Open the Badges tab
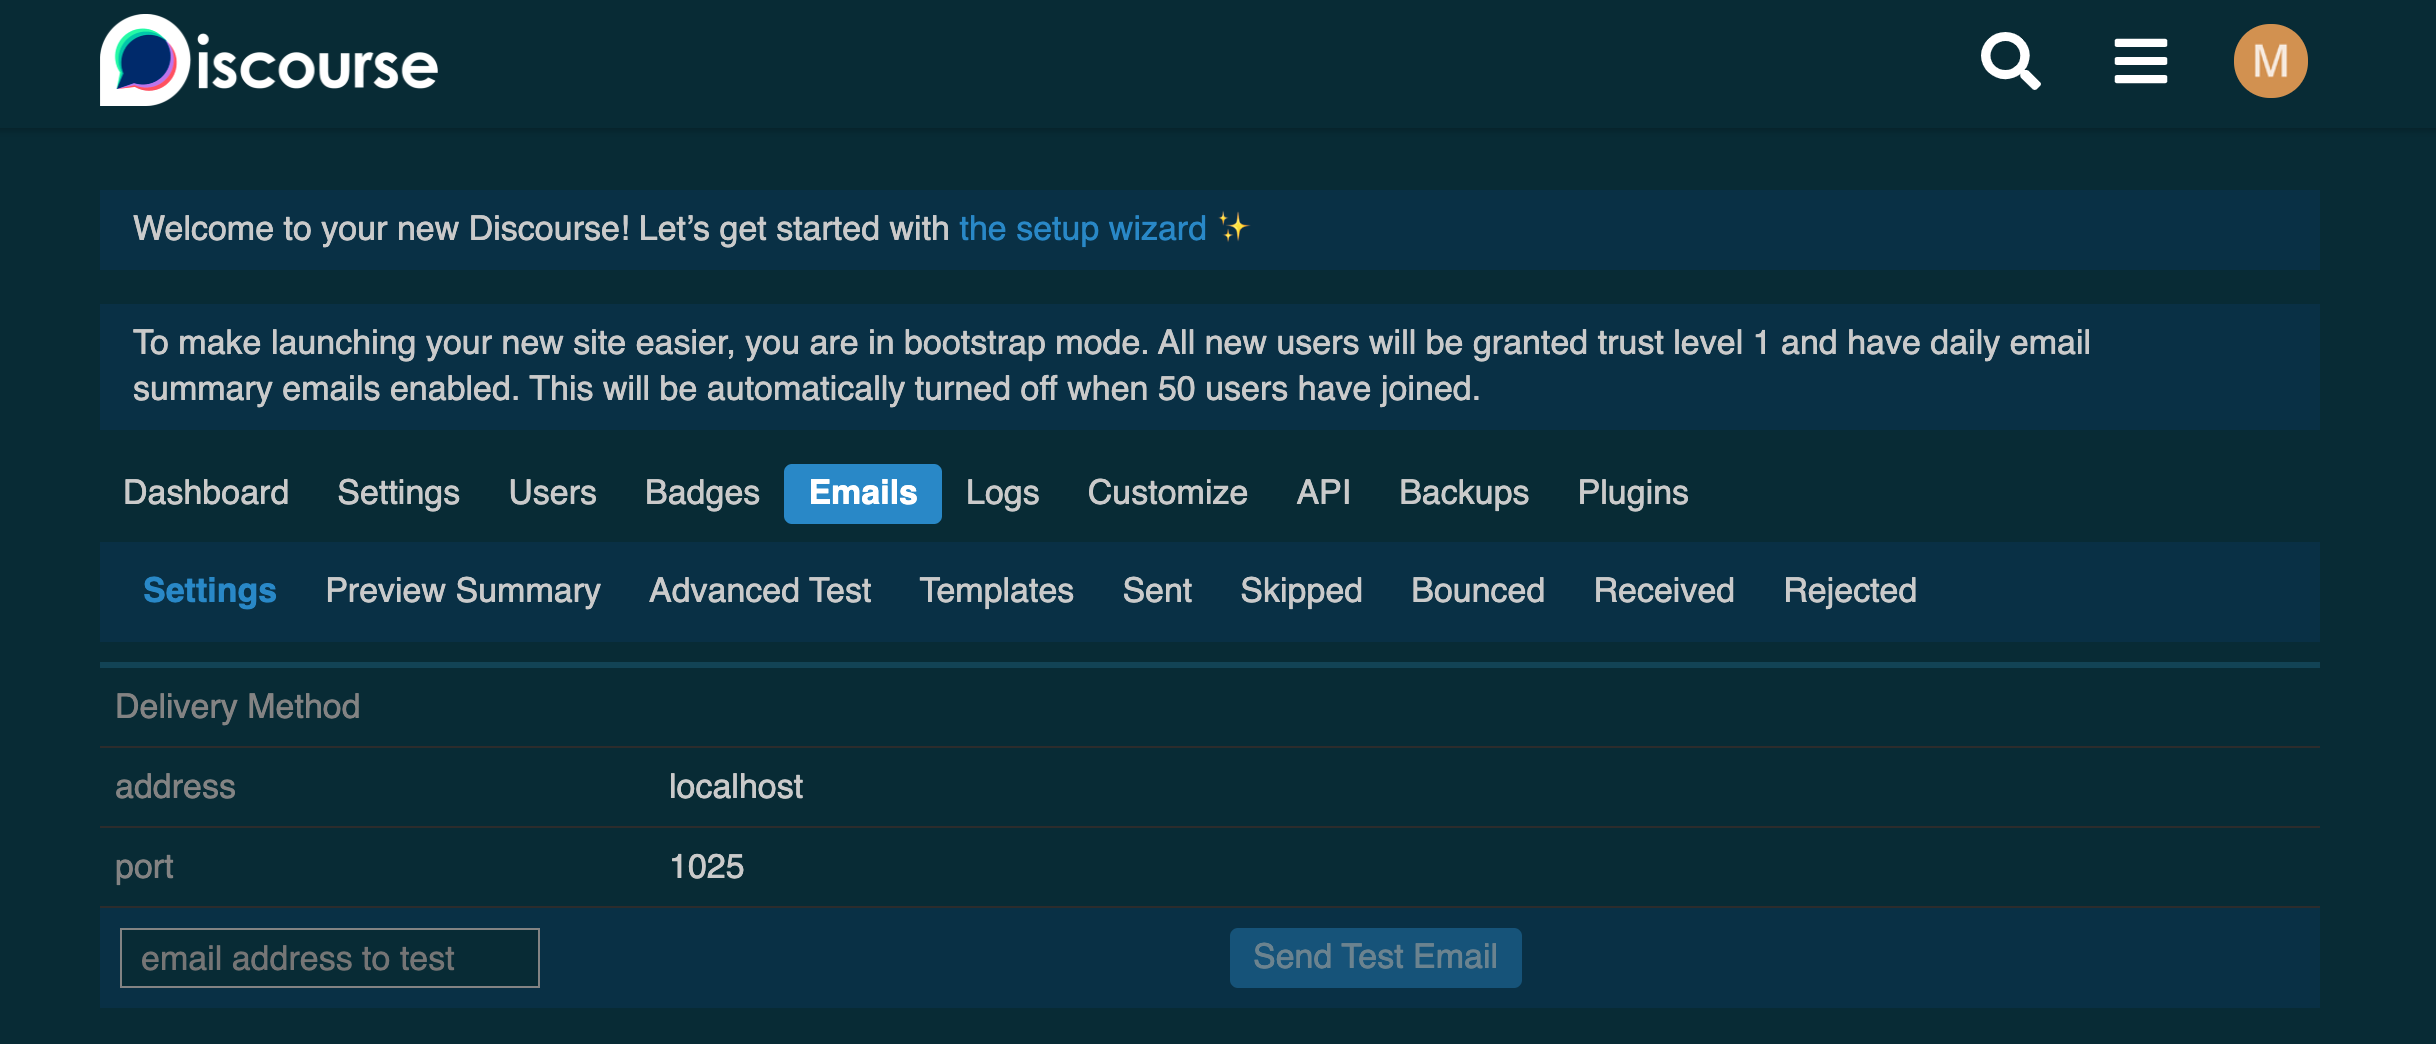This screenshot has height=1044, width=2436. click(702, 493)
